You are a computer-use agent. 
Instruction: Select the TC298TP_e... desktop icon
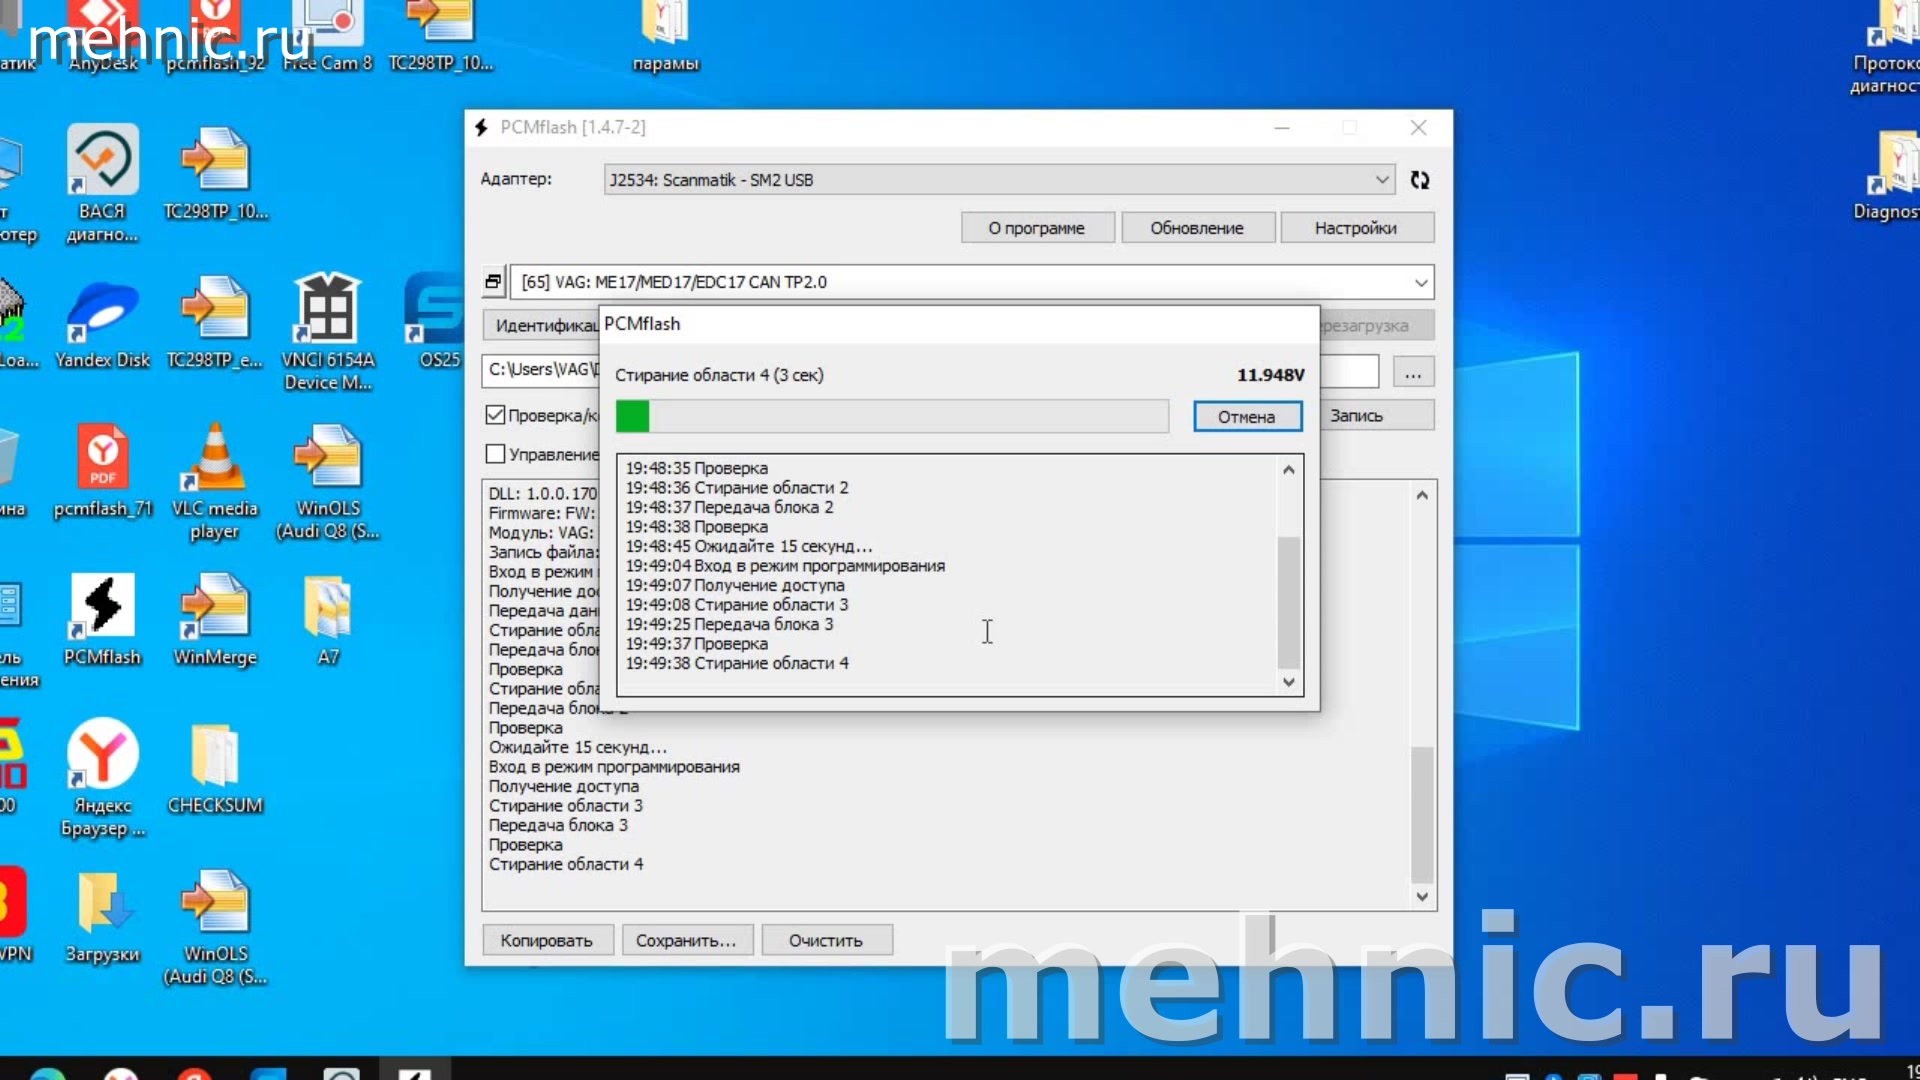click(215, 323)
